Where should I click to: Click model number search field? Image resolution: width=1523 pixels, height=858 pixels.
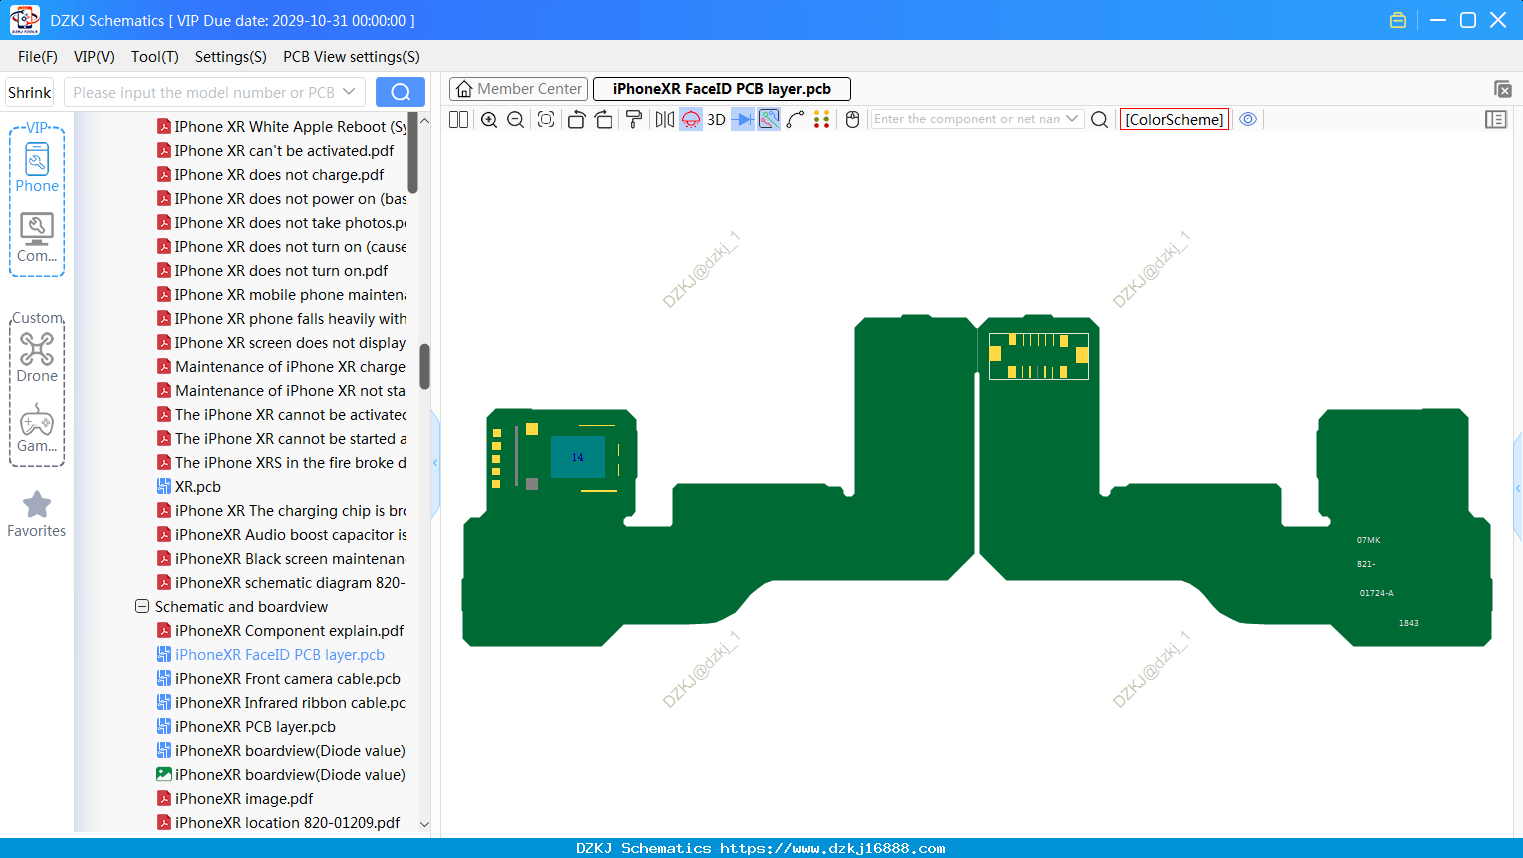(x=203, y=92)
